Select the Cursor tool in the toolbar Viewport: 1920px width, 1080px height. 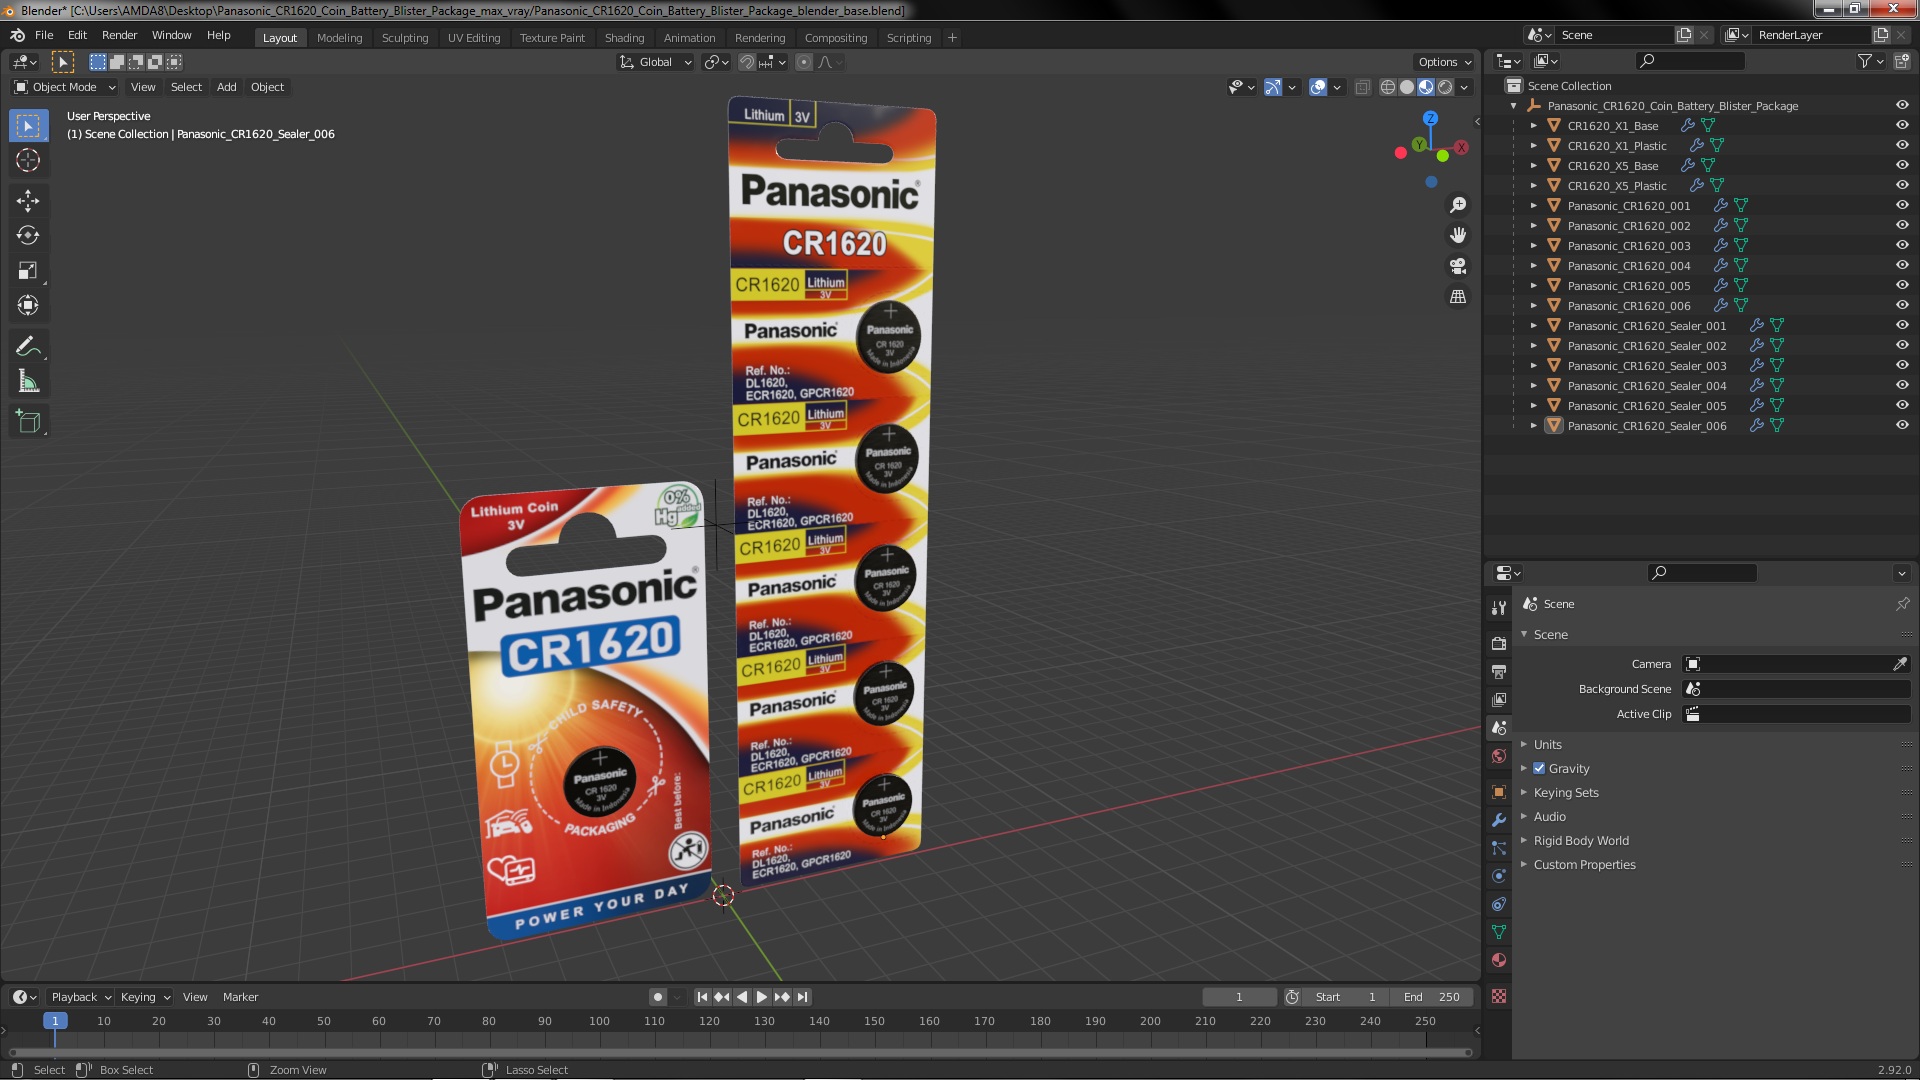pyautogui.click(x=28, y=160)
